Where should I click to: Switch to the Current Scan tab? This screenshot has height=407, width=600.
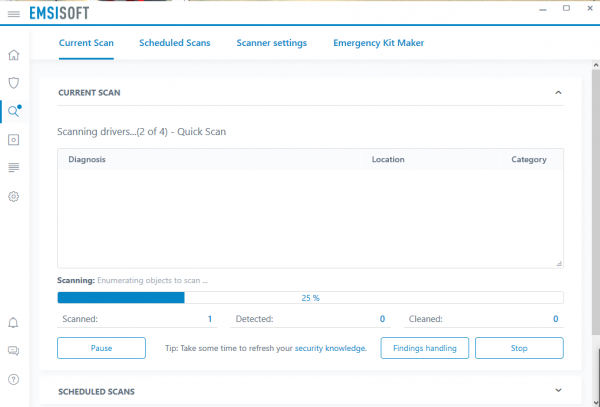[86, 43]
